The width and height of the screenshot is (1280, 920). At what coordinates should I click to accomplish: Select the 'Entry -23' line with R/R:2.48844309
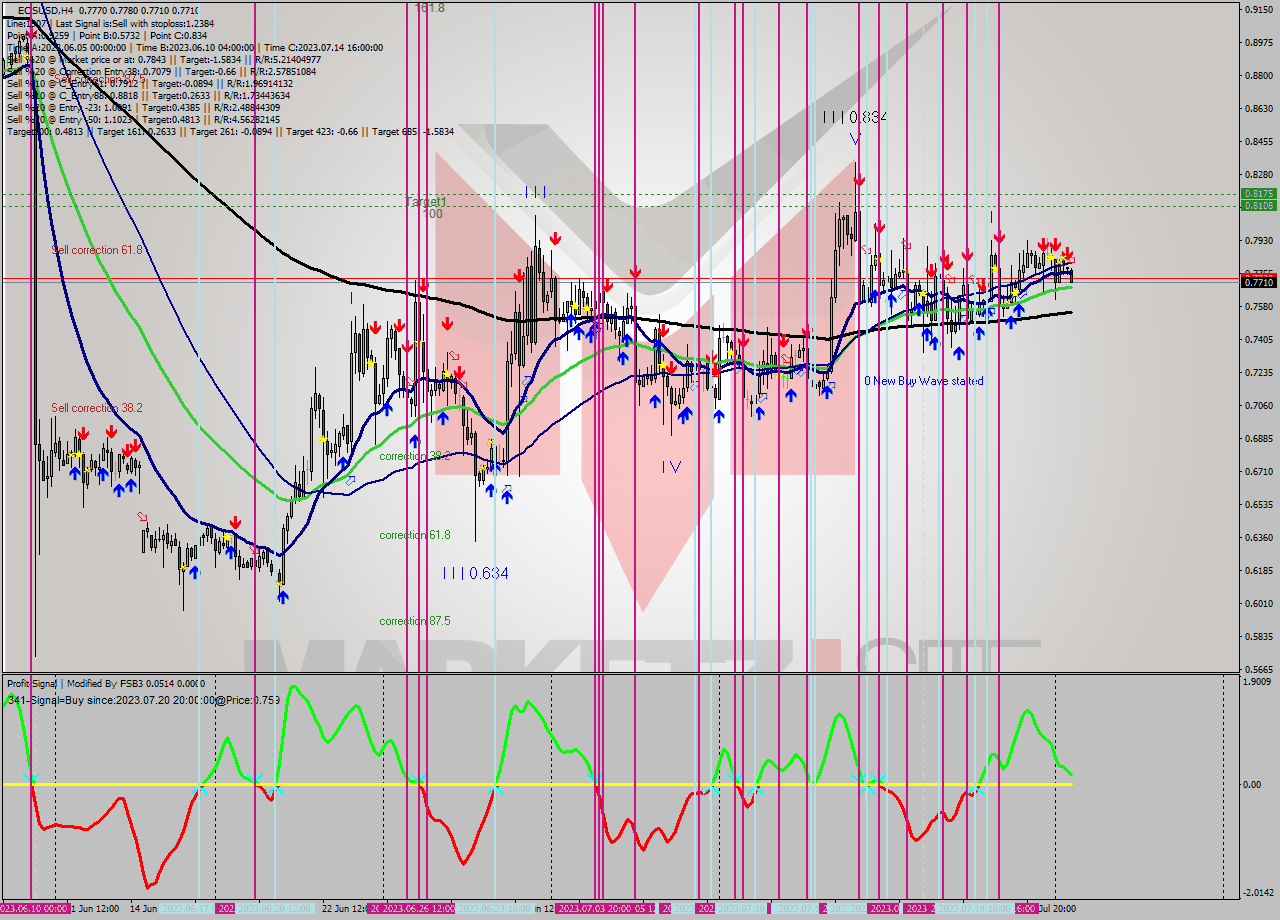(x=142, y=107)
